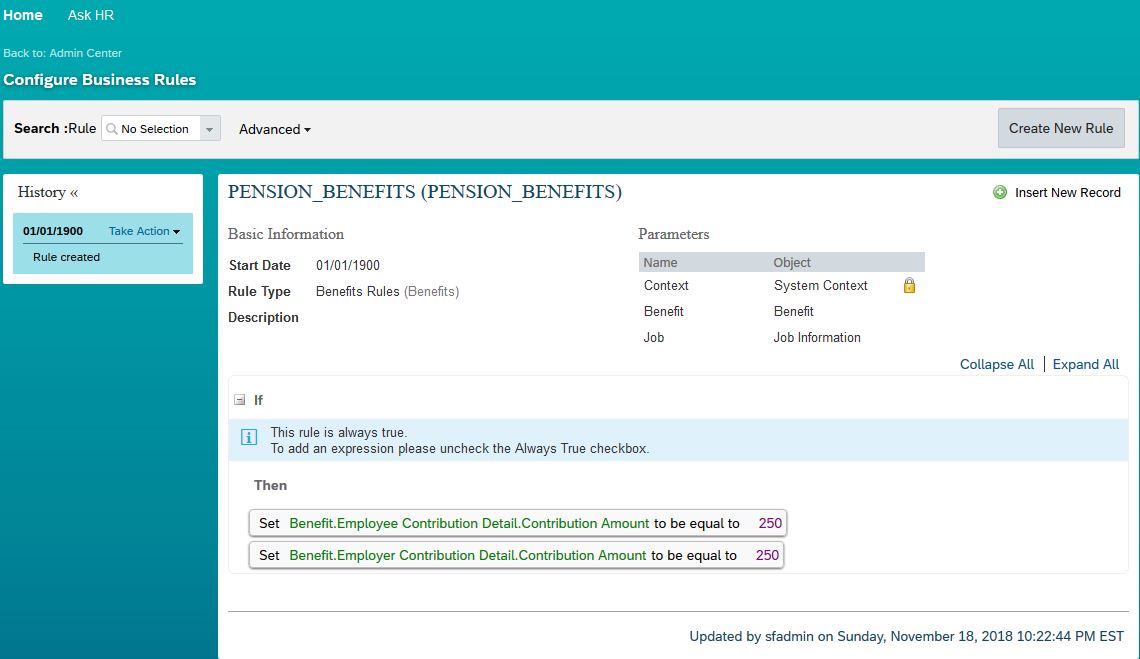Viewport: 1140px width, 659px height.
Task: Click the Then section label
Action: pyautogui.click(x=270, y=485)
